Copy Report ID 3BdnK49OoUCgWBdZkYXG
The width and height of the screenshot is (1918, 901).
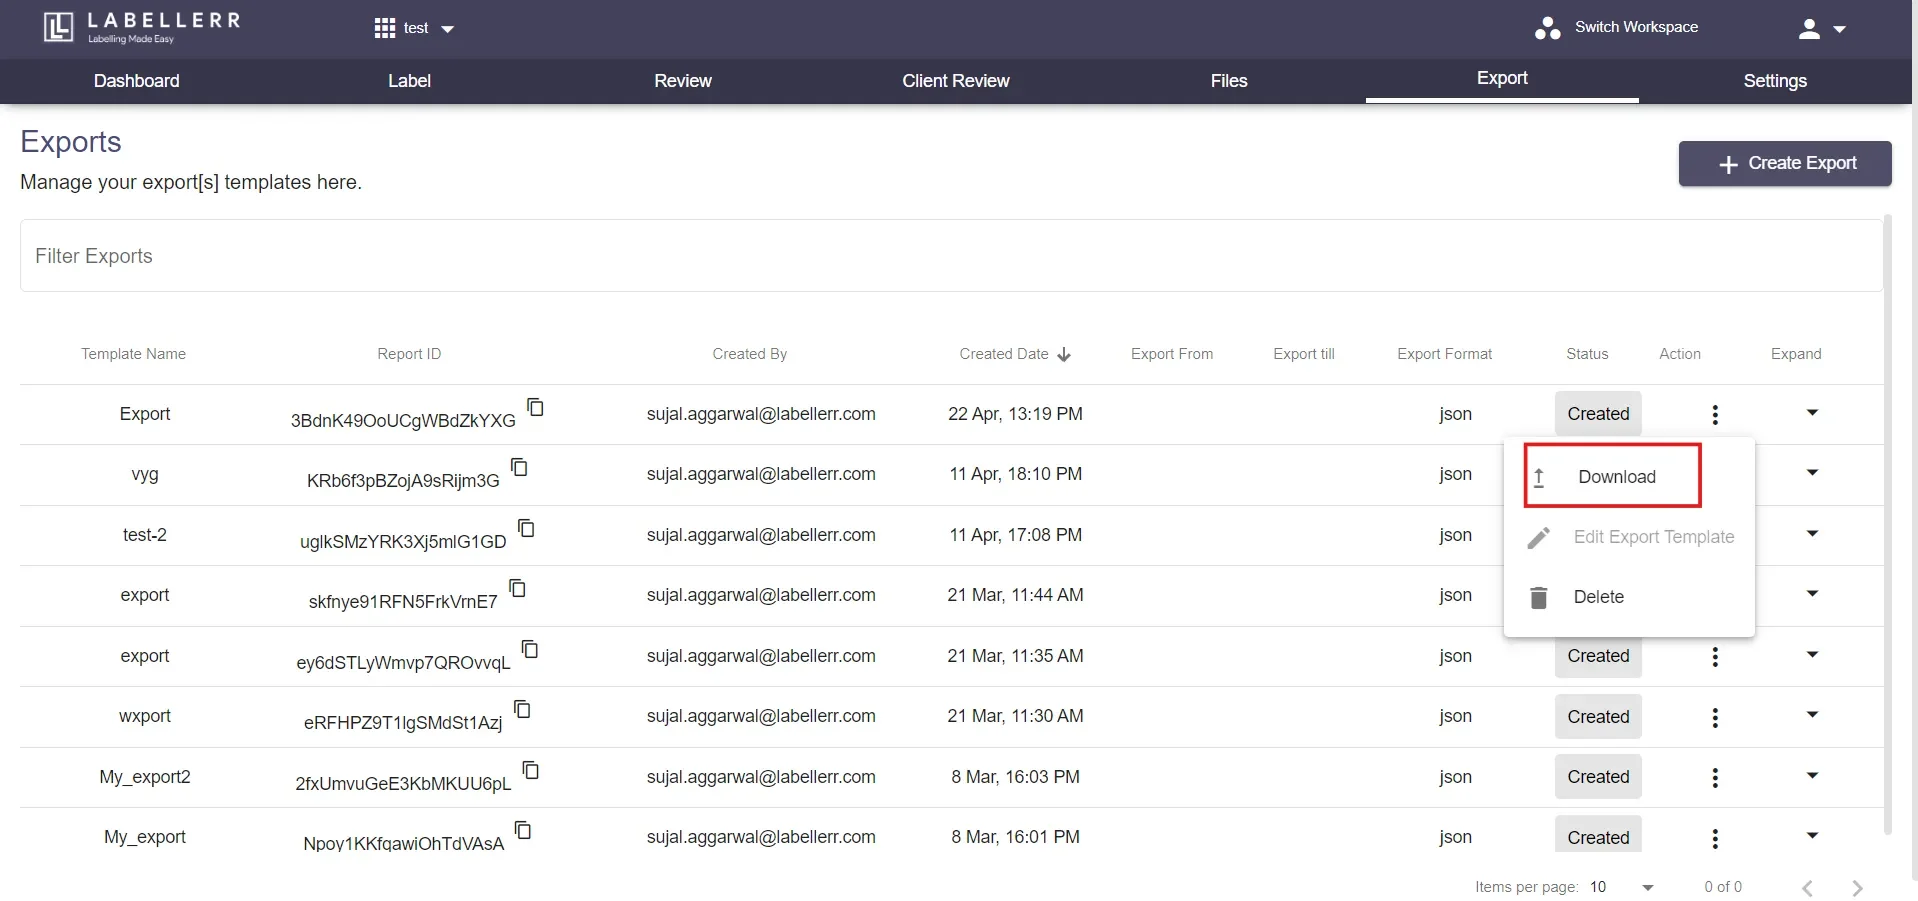click(x=535, y=407)
